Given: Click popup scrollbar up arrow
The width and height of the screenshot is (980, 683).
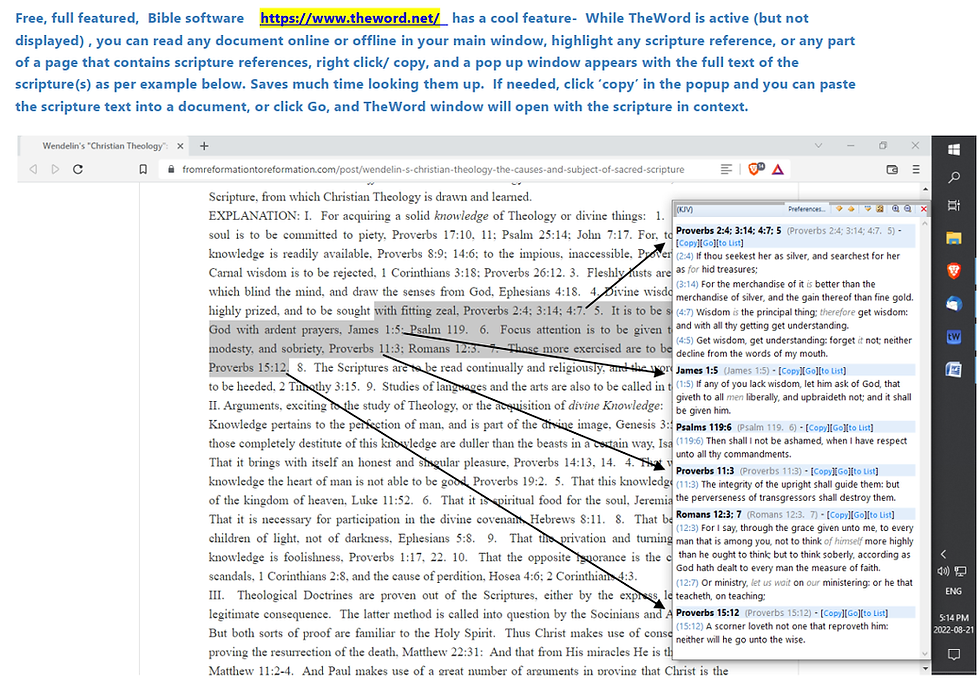Looking at the screenshot, I should pos(925,222).
